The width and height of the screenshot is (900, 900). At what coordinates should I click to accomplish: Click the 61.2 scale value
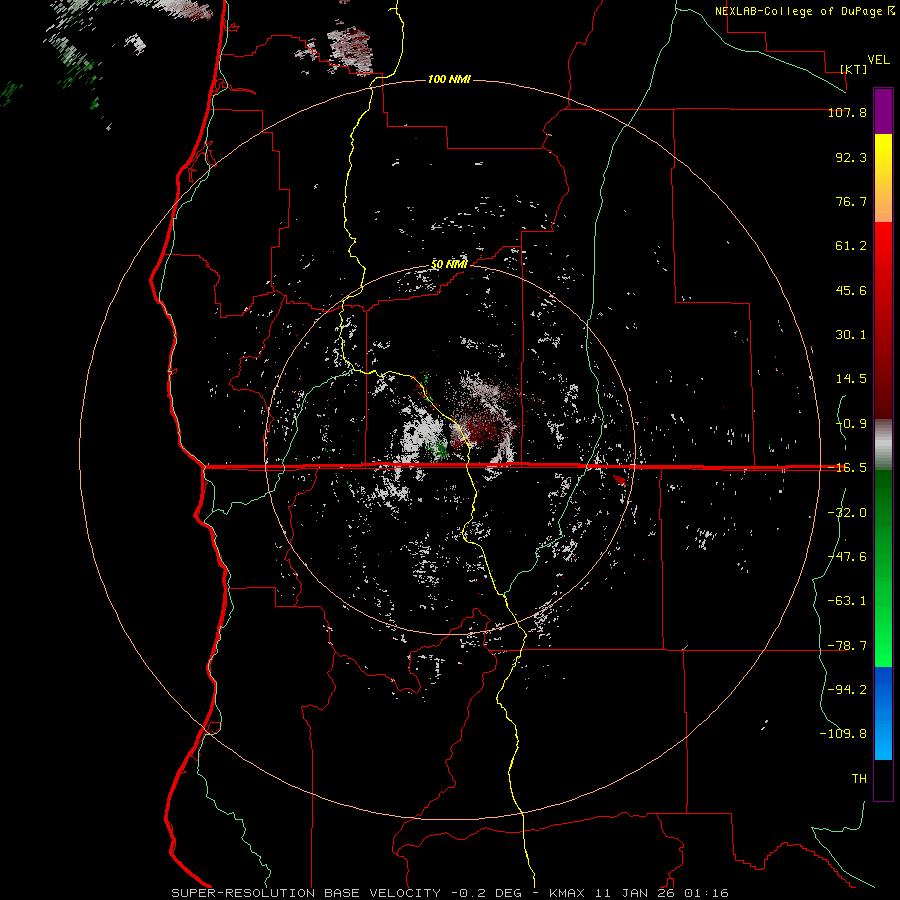851,246
